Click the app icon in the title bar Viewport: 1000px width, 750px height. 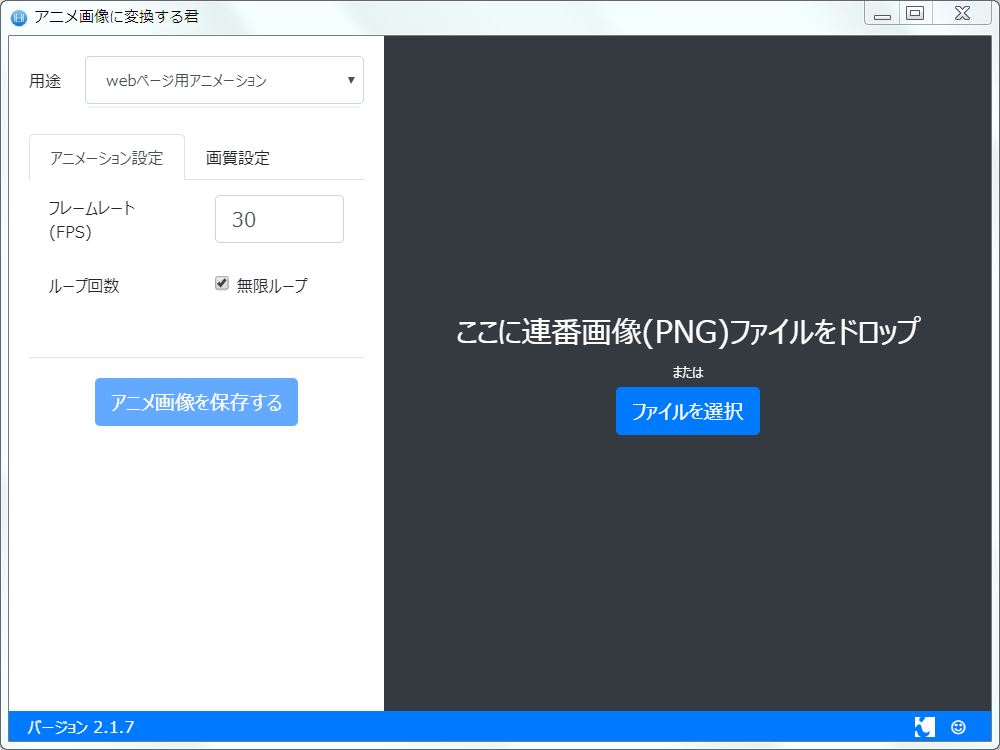pos(18,17)
